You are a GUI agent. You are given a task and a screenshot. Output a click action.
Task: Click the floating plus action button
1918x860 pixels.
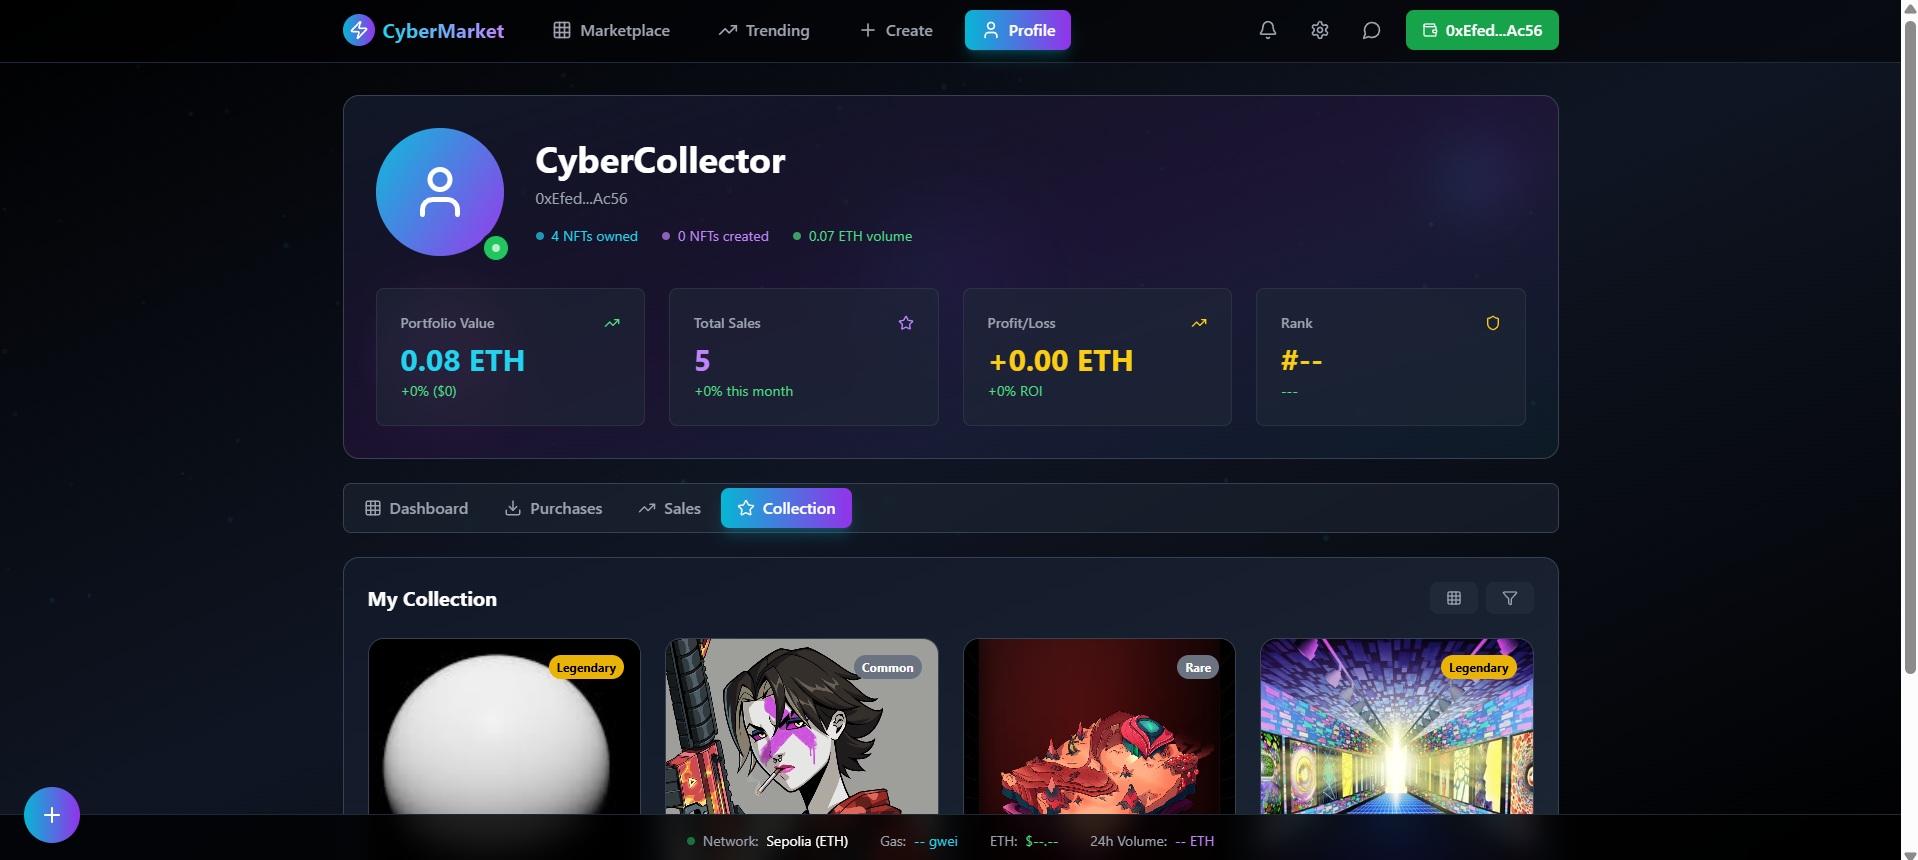tap(52, 815)
